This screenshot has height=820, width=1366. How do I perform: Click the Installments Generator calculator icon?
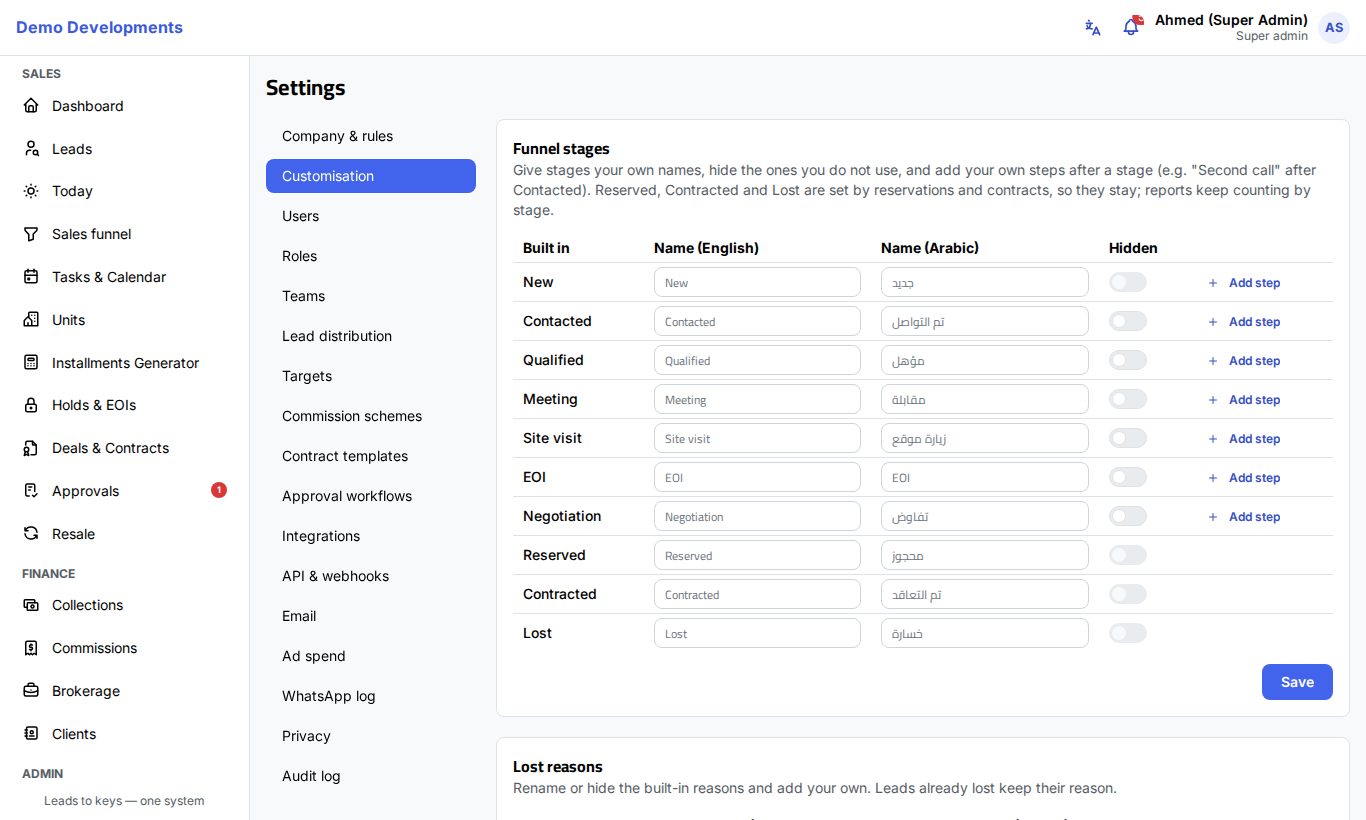tap(31, 363)
